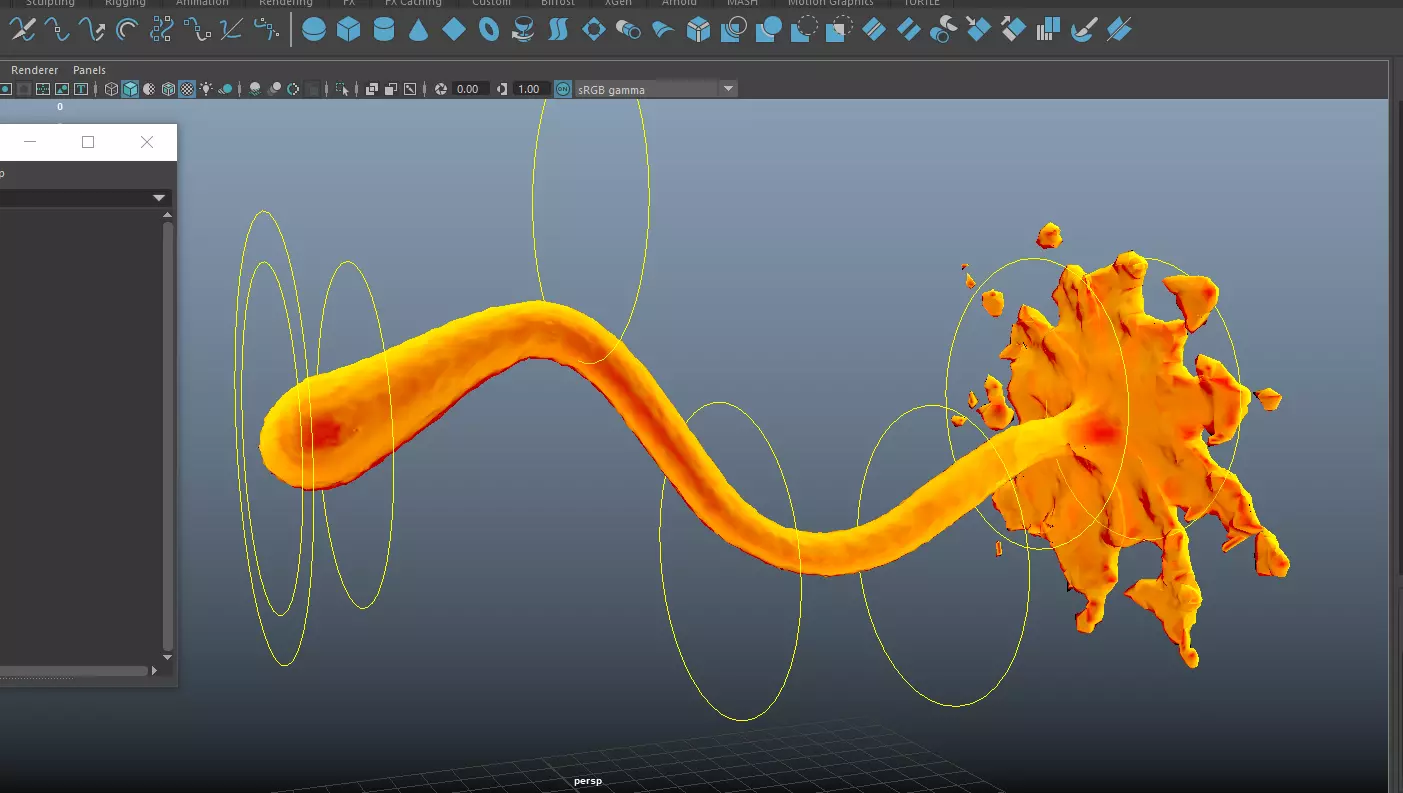Click the Project Curve on Surface icon
The width and height of the screenshot is (1403, 793).
tap(734, 30)
